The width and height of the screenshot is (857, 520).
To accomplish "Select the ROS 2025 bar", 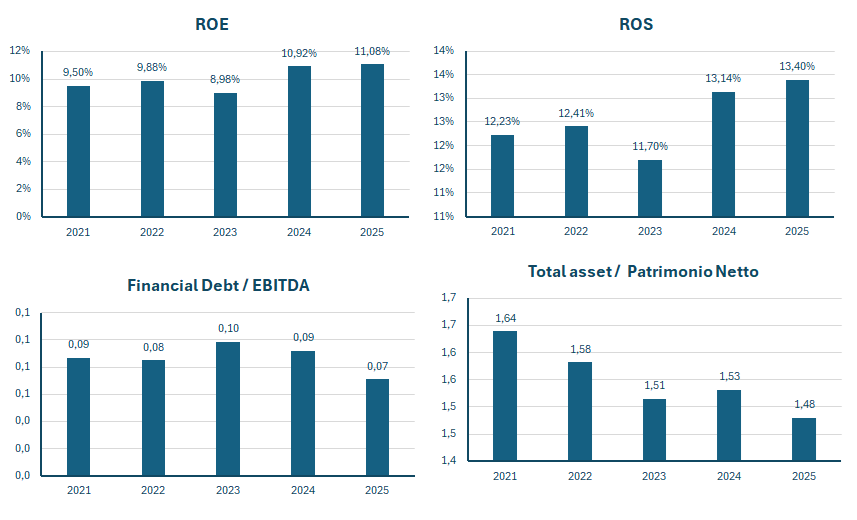I will click(797, 149).
